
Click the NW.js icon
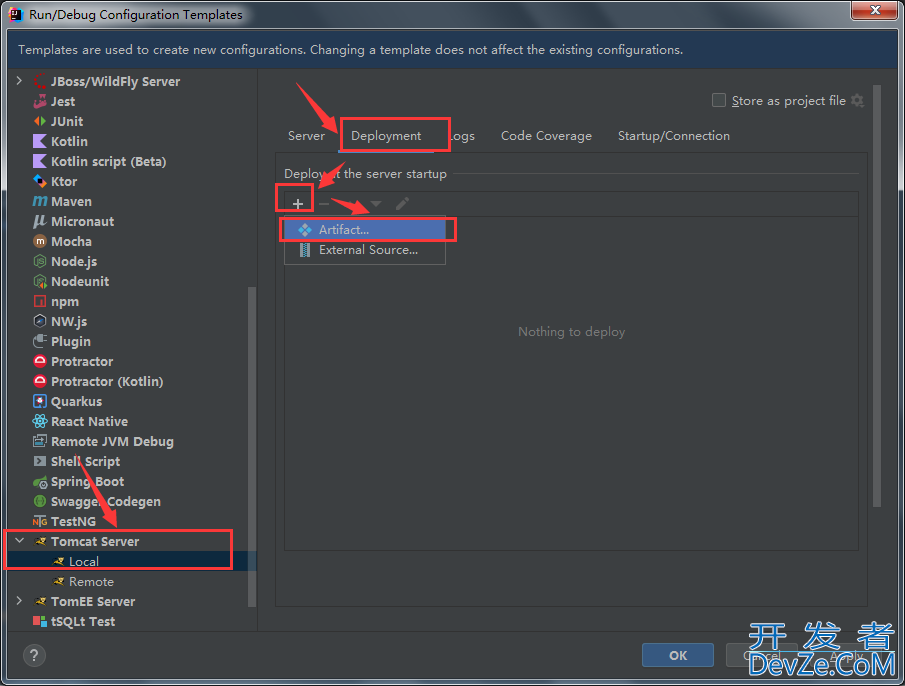click(39, 321)
